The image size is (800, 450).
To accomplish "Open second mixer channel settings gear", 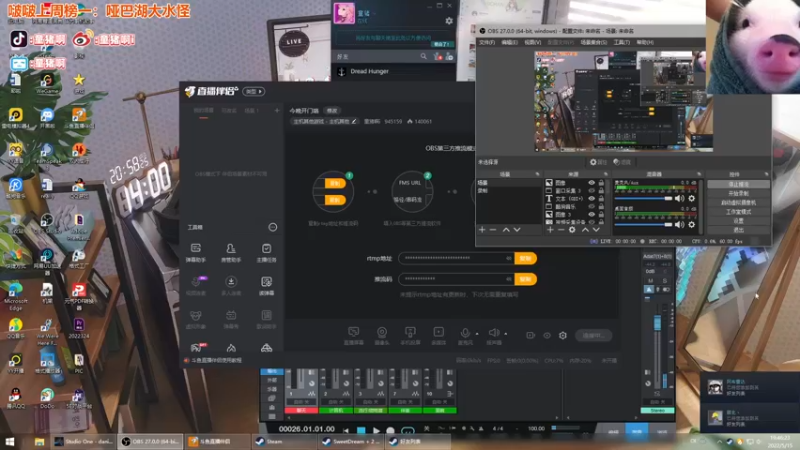I will pyautogui.click(x=692, y=224).
